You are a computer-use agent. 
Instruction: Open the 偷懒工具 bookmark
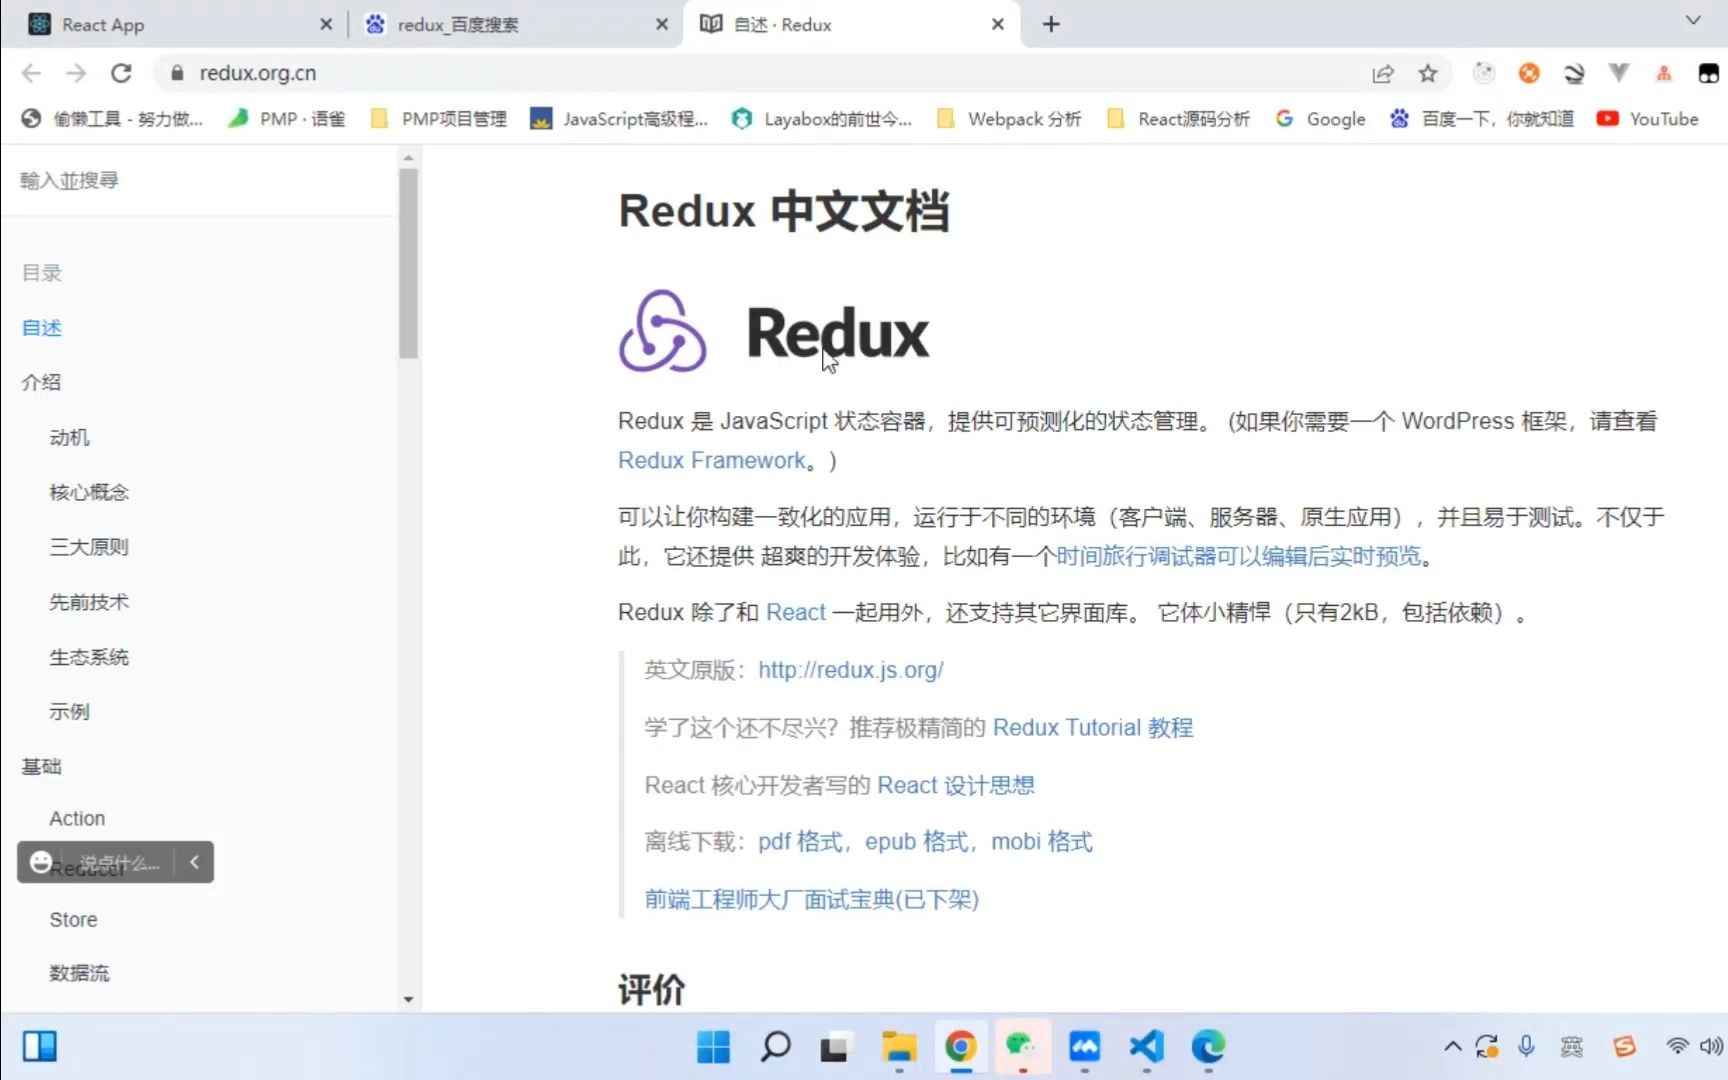click(x=112, y=119)
